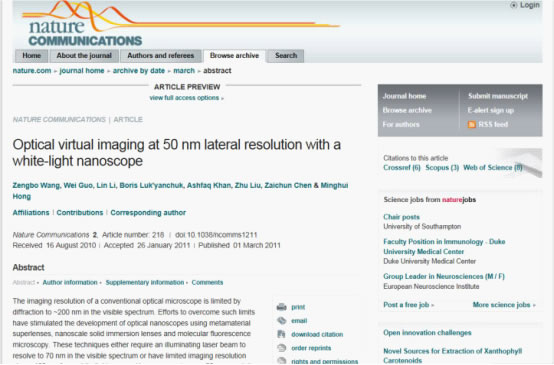Open Web of Science citations link
554x365 pixels.
pyautogui.click(x=493, y=168)
